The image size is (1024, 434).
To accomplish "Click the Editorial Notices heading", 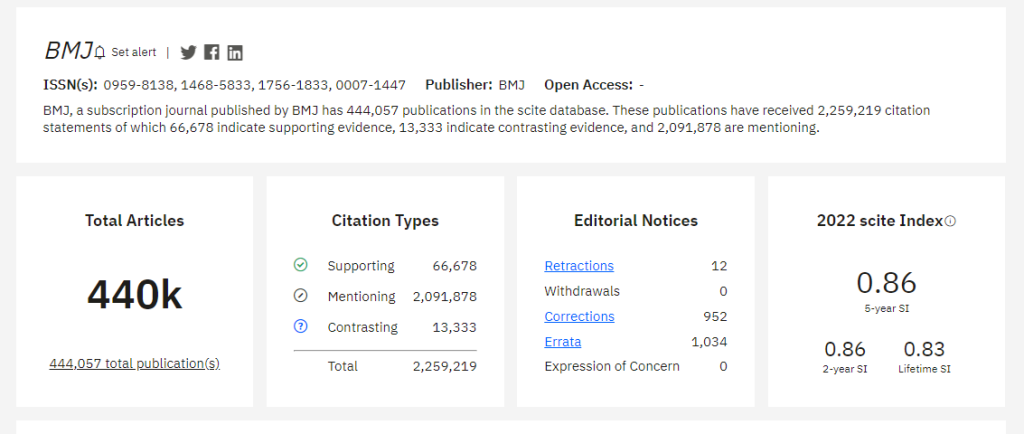I will tap(636, 221).
